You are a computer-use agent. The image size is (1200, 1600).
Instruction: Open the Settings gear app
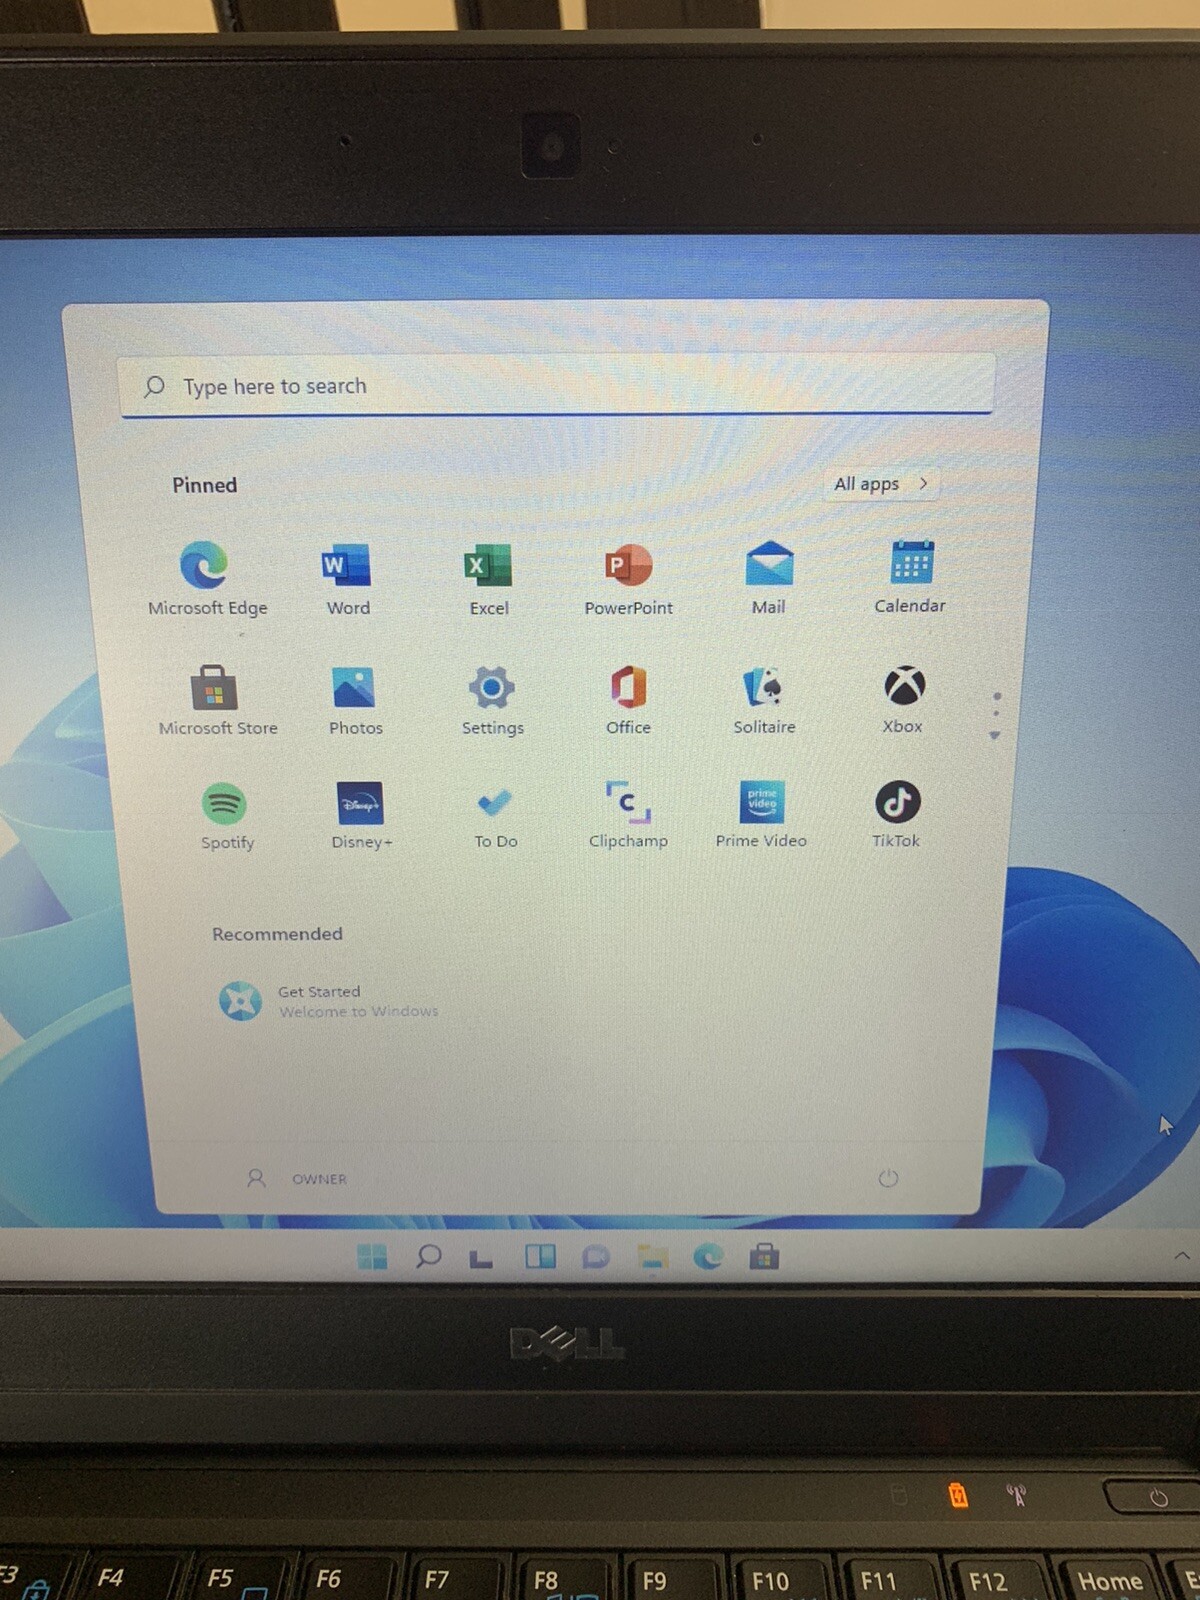coord(492,699)
